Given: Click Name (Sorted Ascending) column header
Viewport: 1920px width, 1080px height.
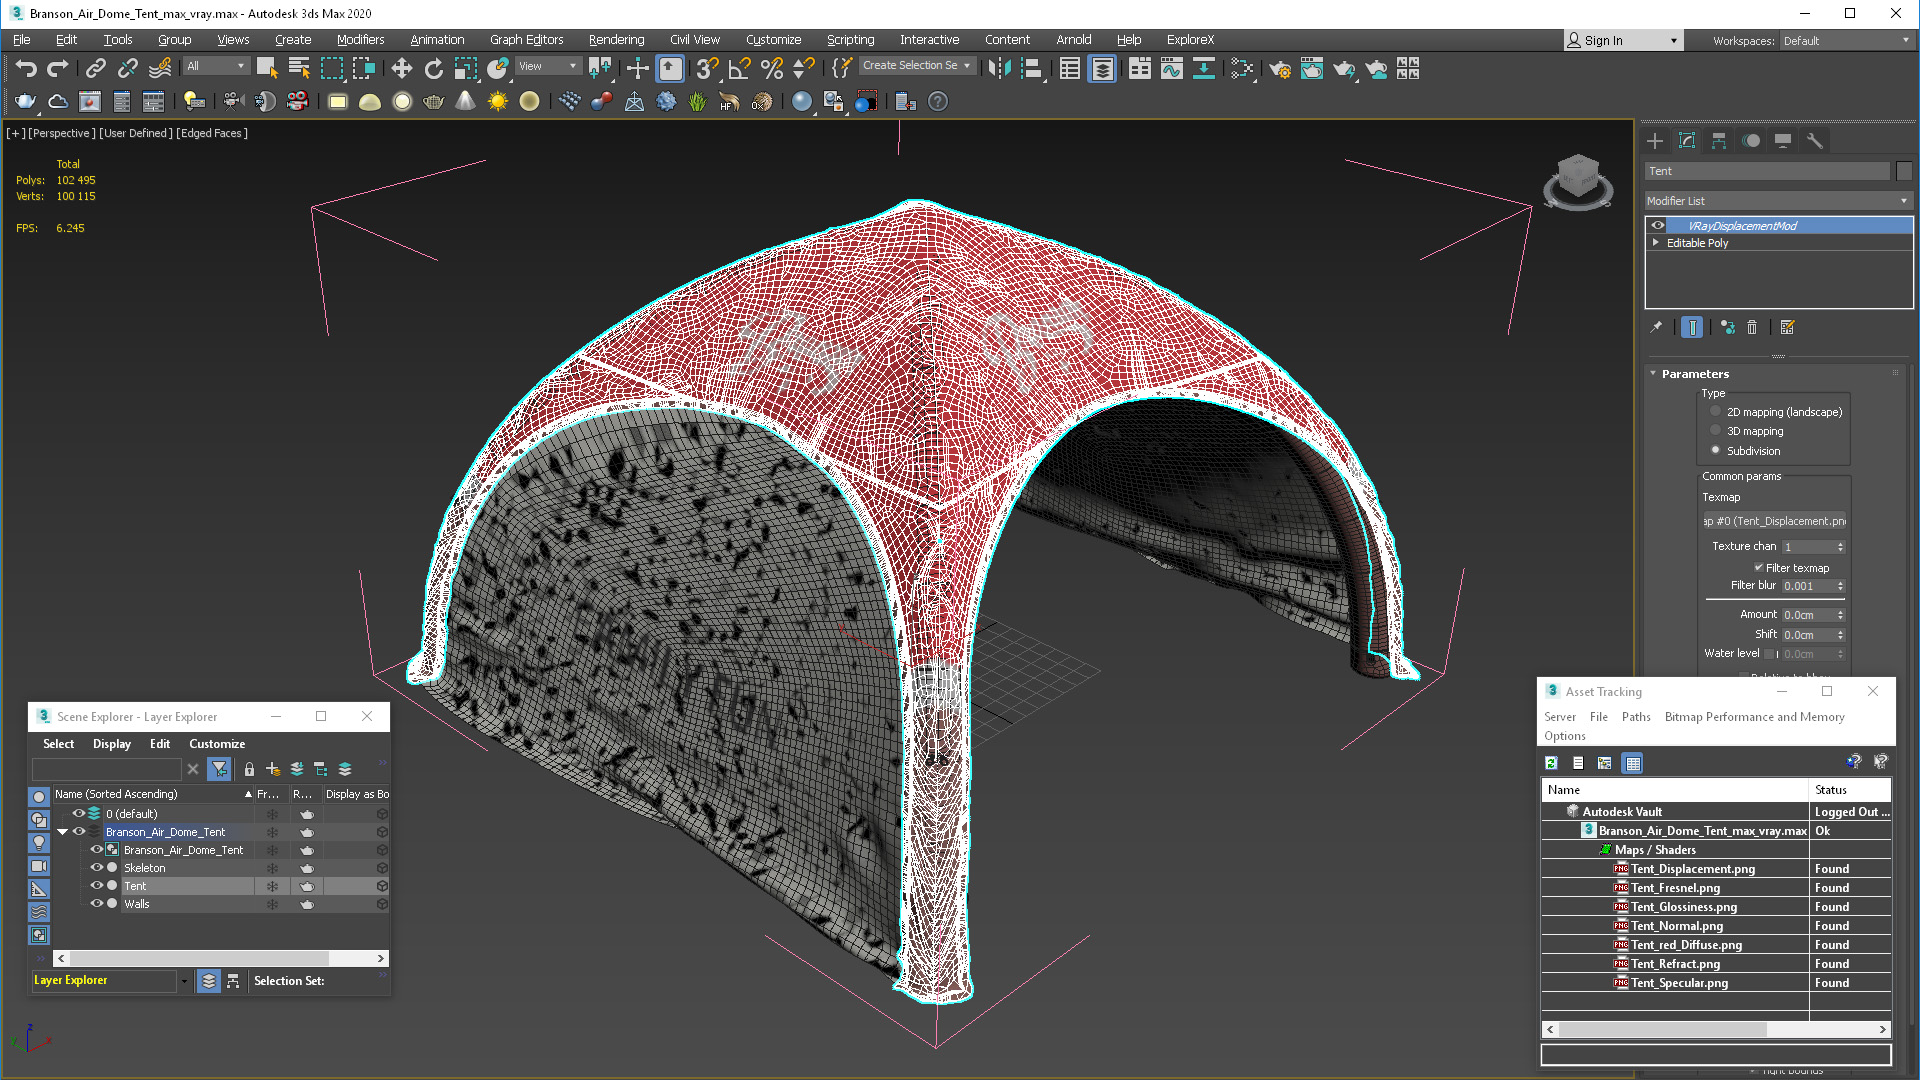Looking at the screenshot, I should (x=153, y=794).
